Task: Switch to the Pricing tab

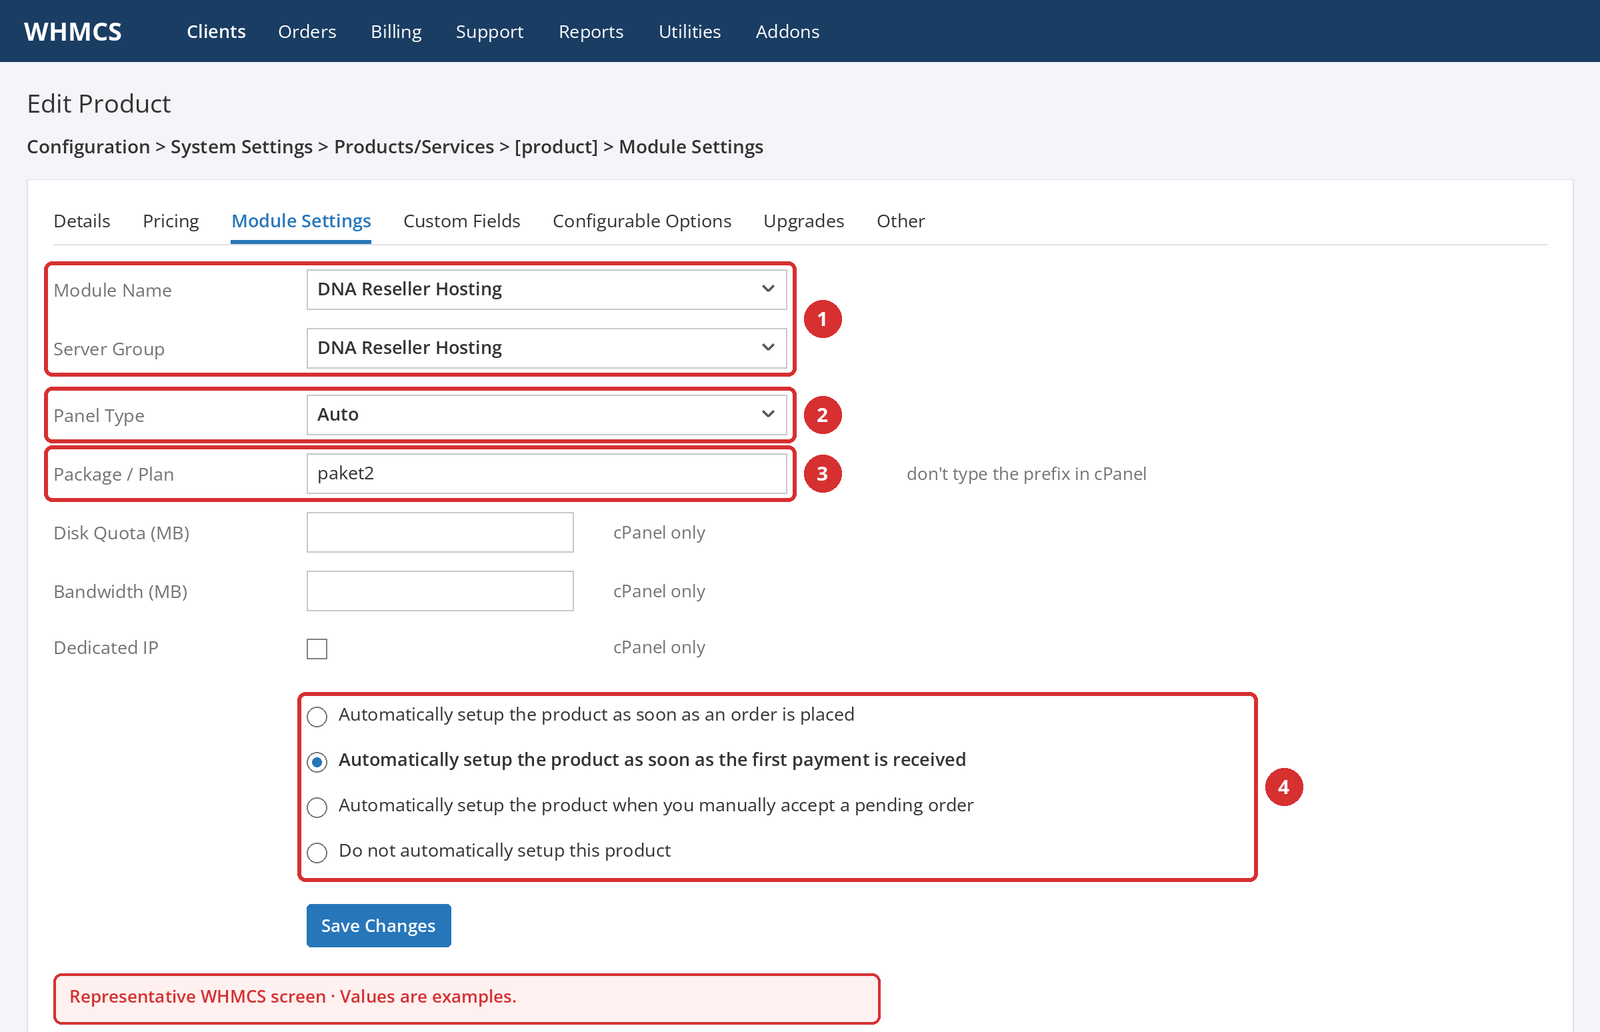Action: click(x=171, y=221)
